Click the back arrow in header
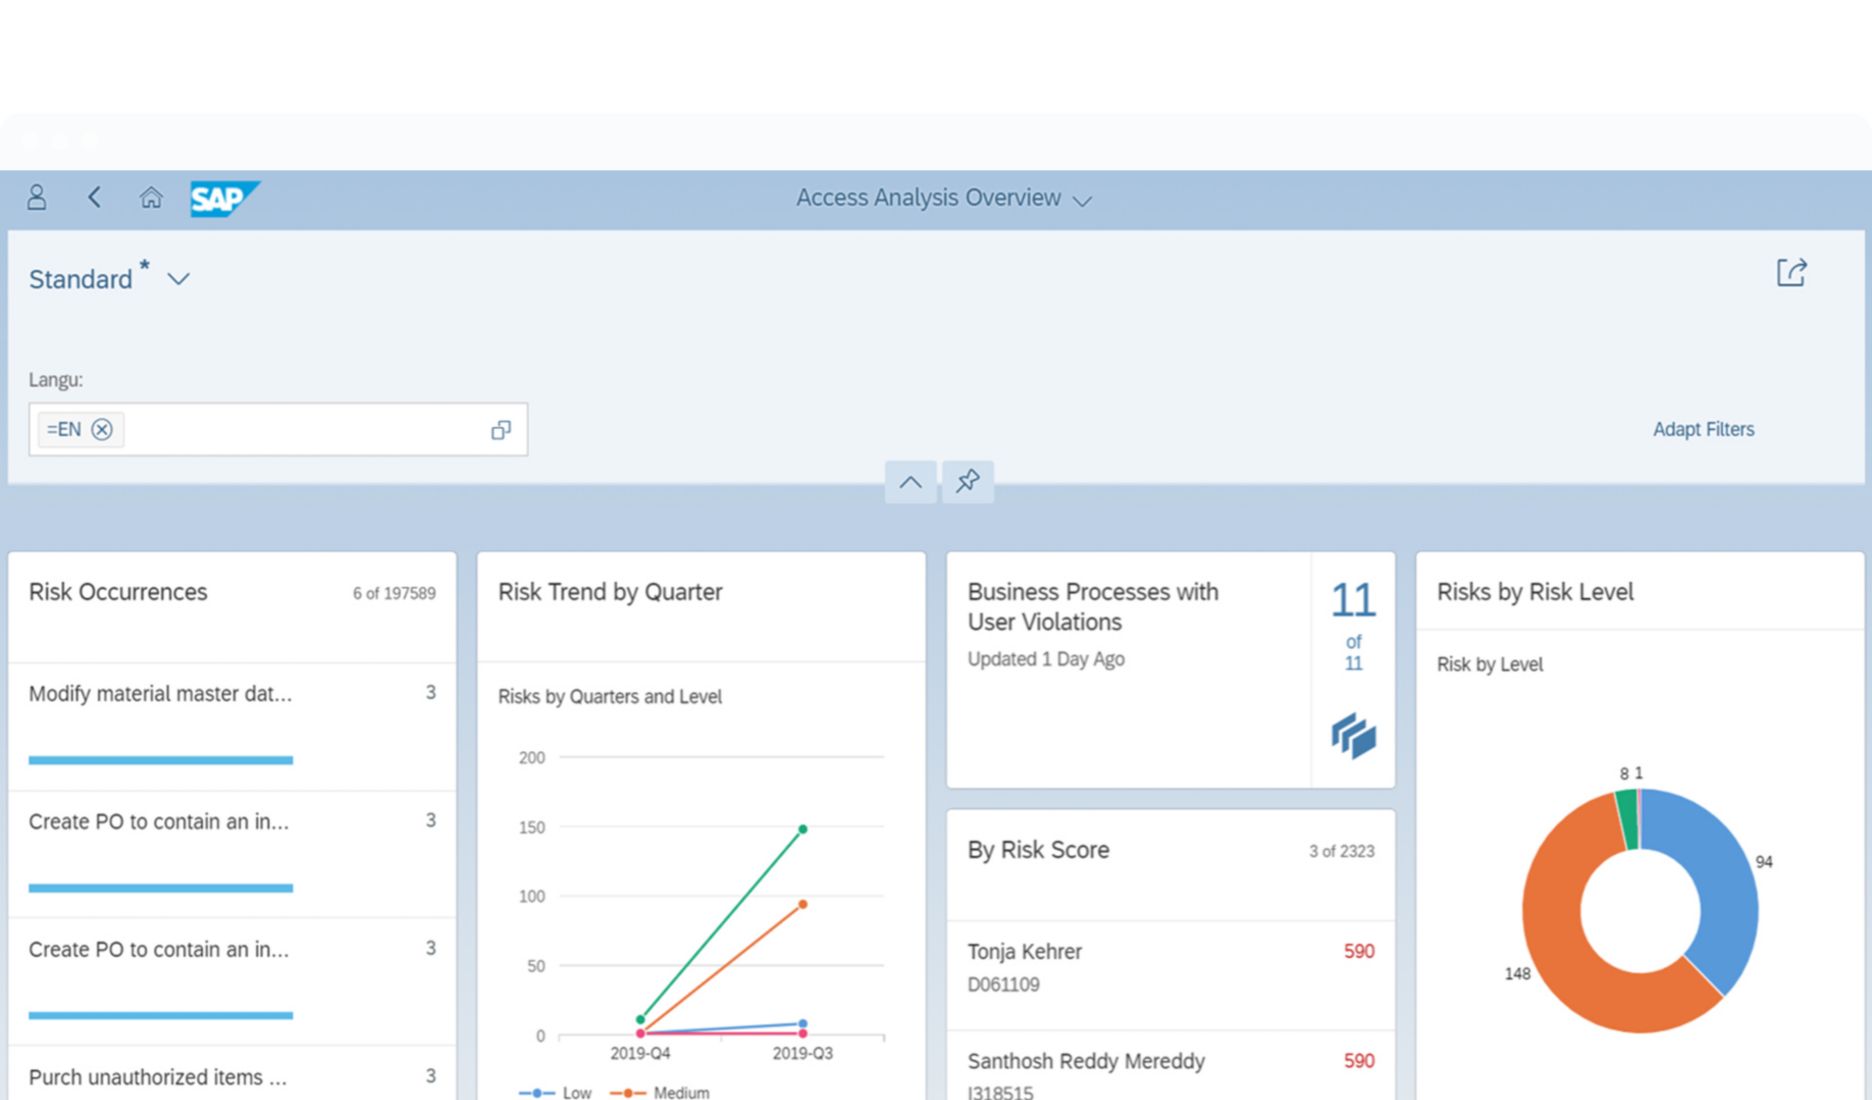The image size is (1872, 1100). pos(95,197)
